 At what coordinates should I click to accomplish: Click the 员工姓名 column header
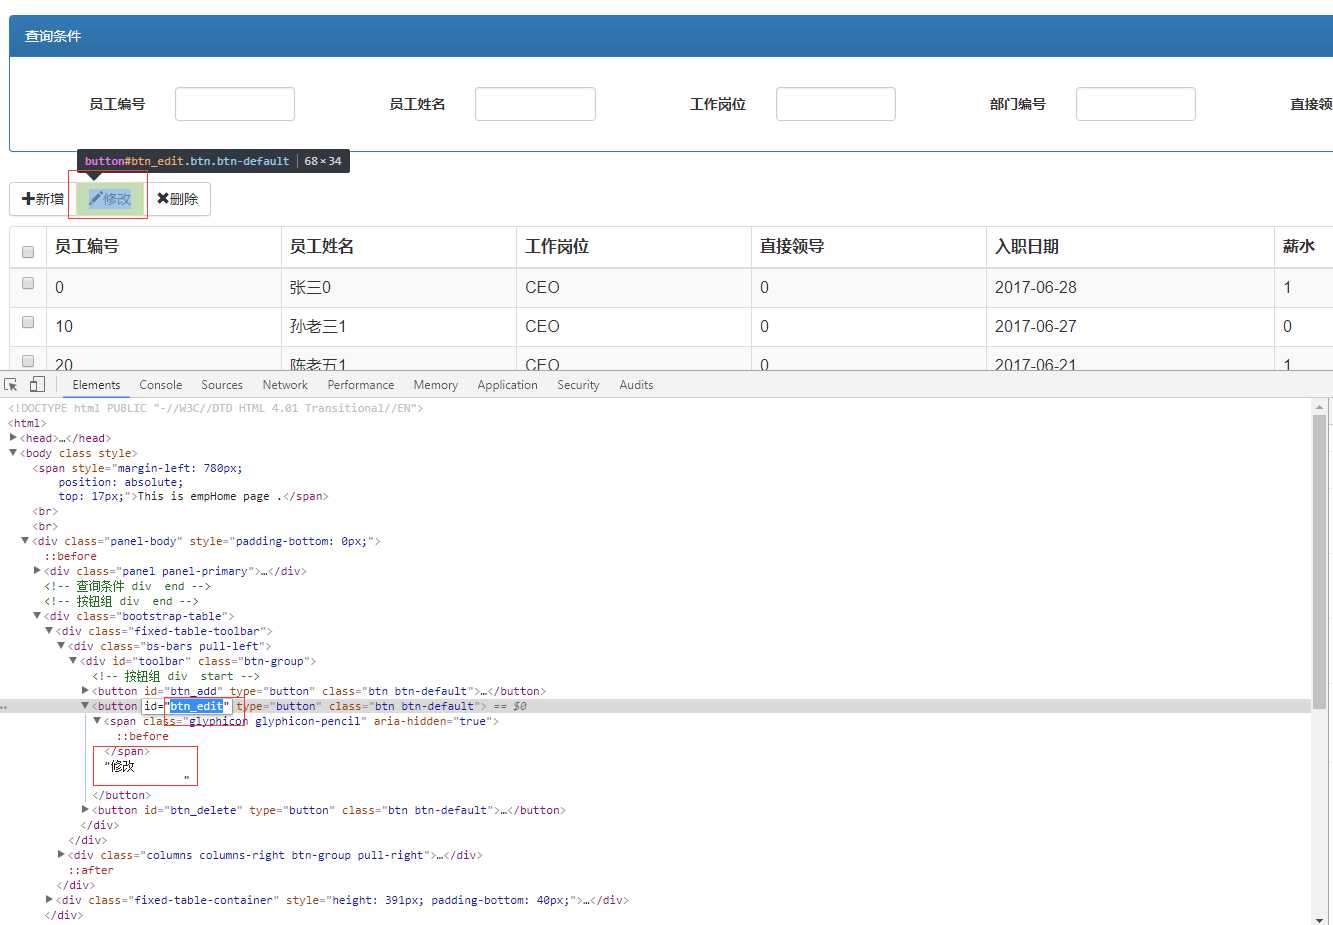[399, 247]
